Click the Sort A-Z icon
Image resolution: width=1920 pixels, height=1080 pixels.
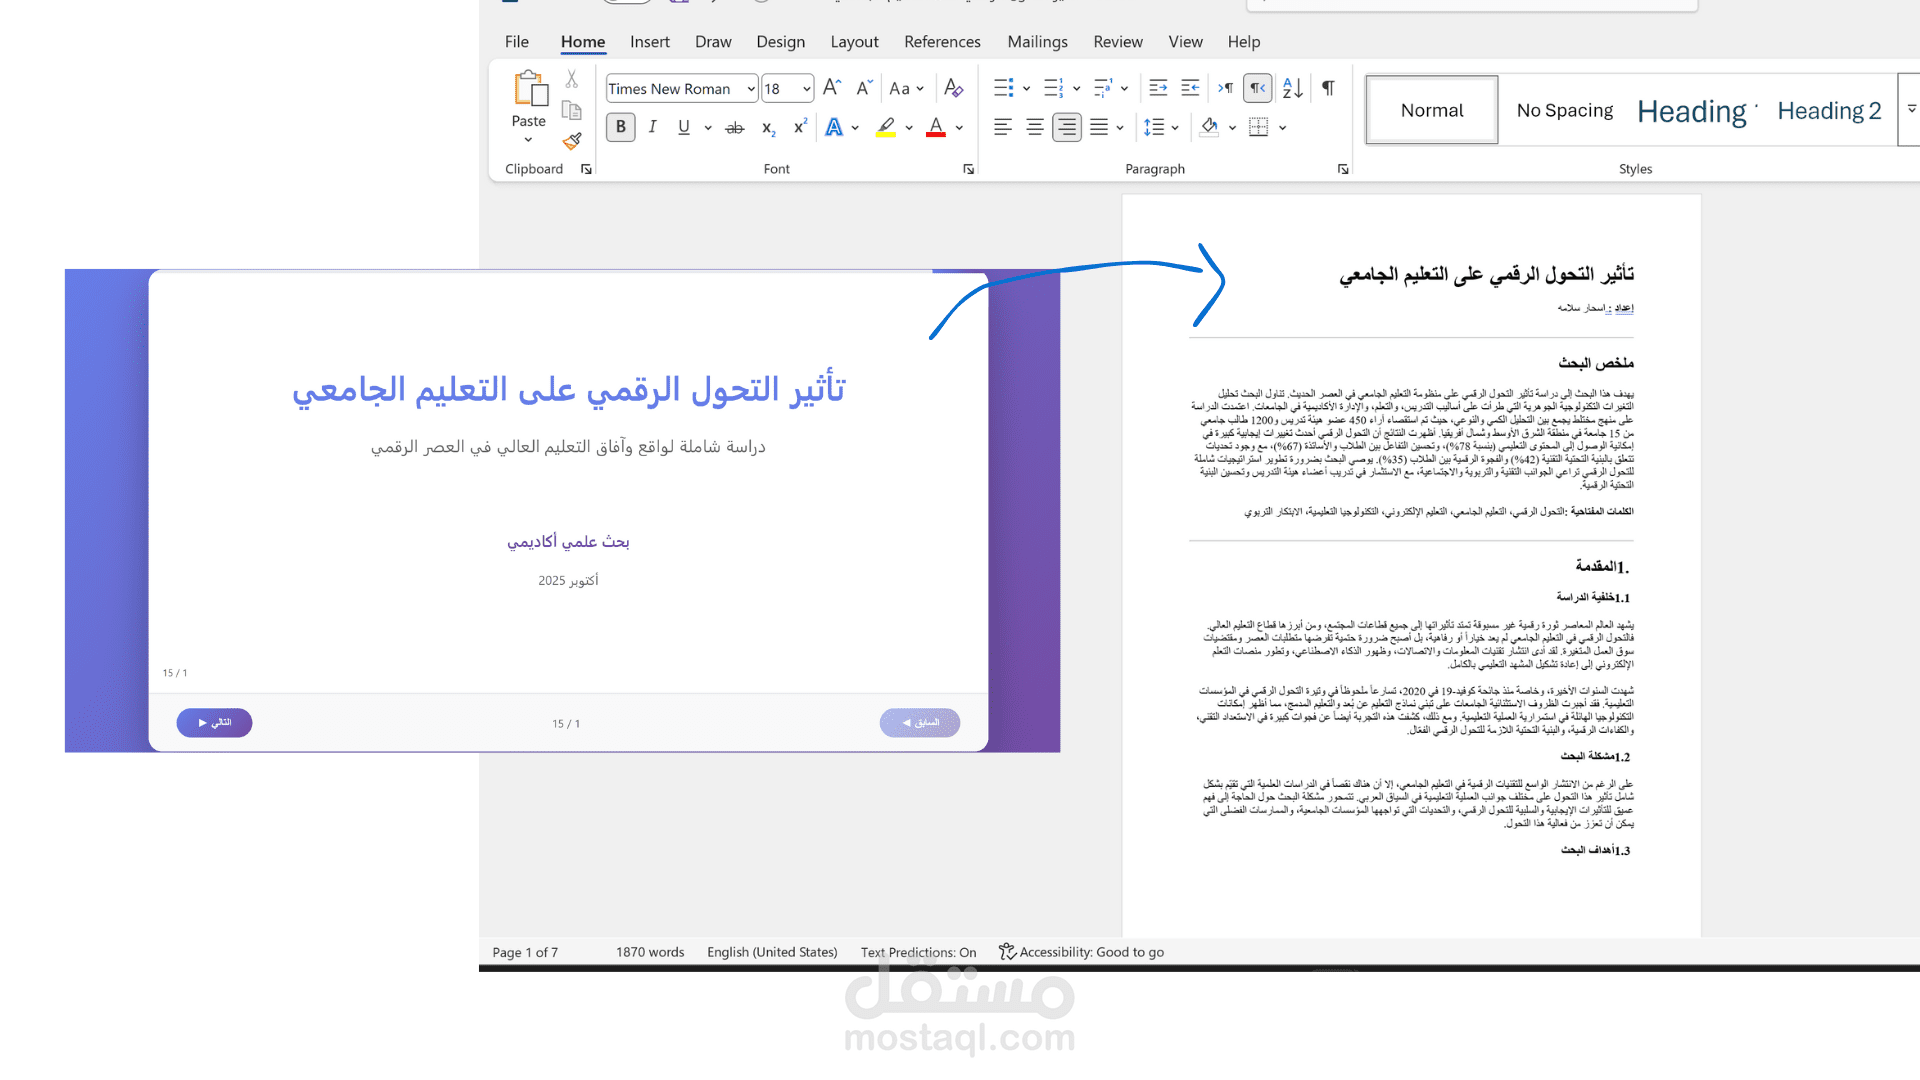1292,88
